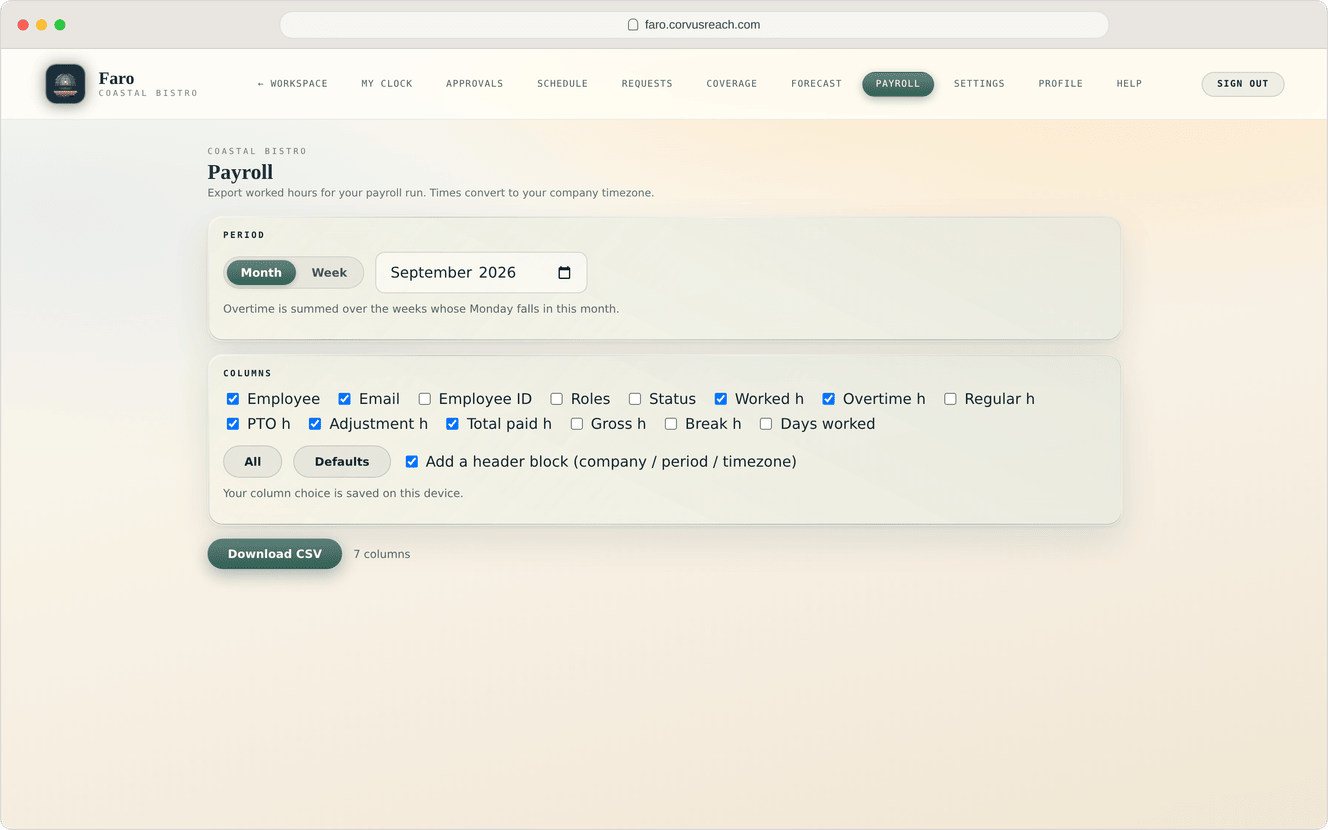View the Forecast tab
This screenshot has width=1328, height=830.
(x=816, y=84)
